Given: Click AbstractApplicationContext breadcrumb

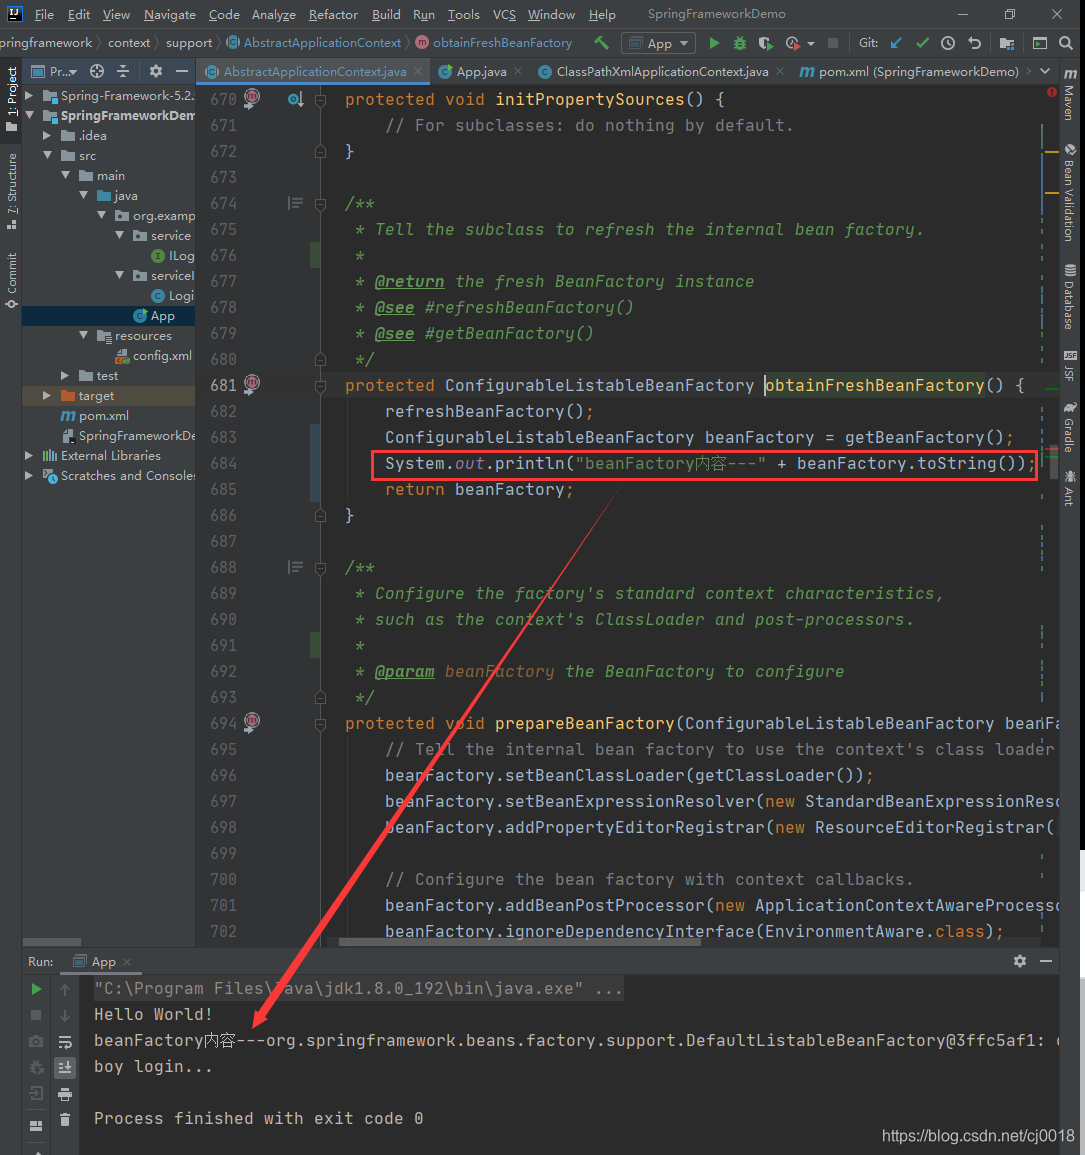Looking at the screenshot, I should 315,43.
